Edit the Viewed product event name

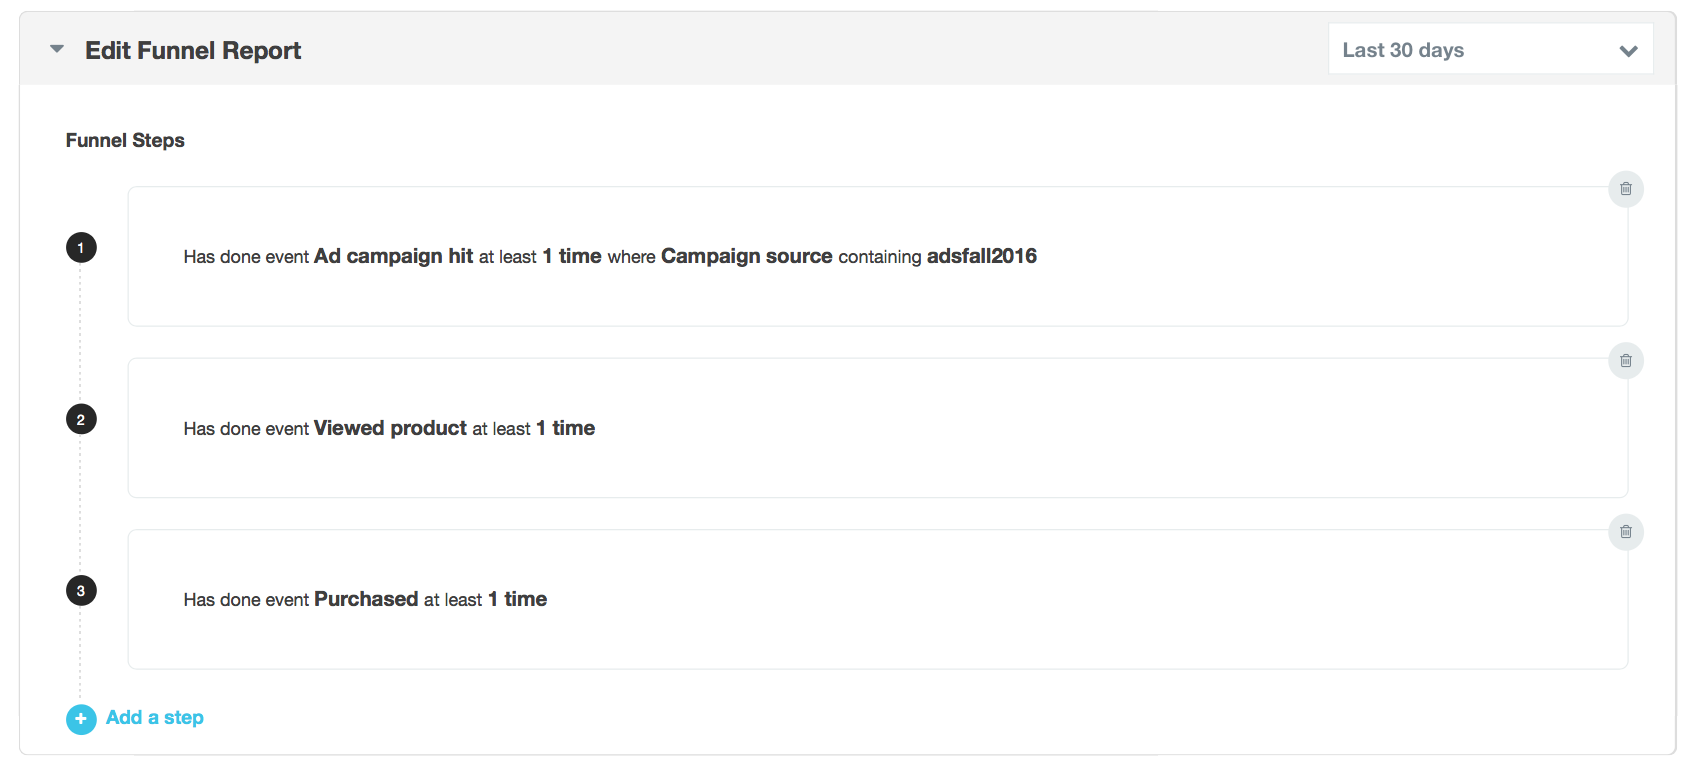pyautogui.click(x=390, y=428)
